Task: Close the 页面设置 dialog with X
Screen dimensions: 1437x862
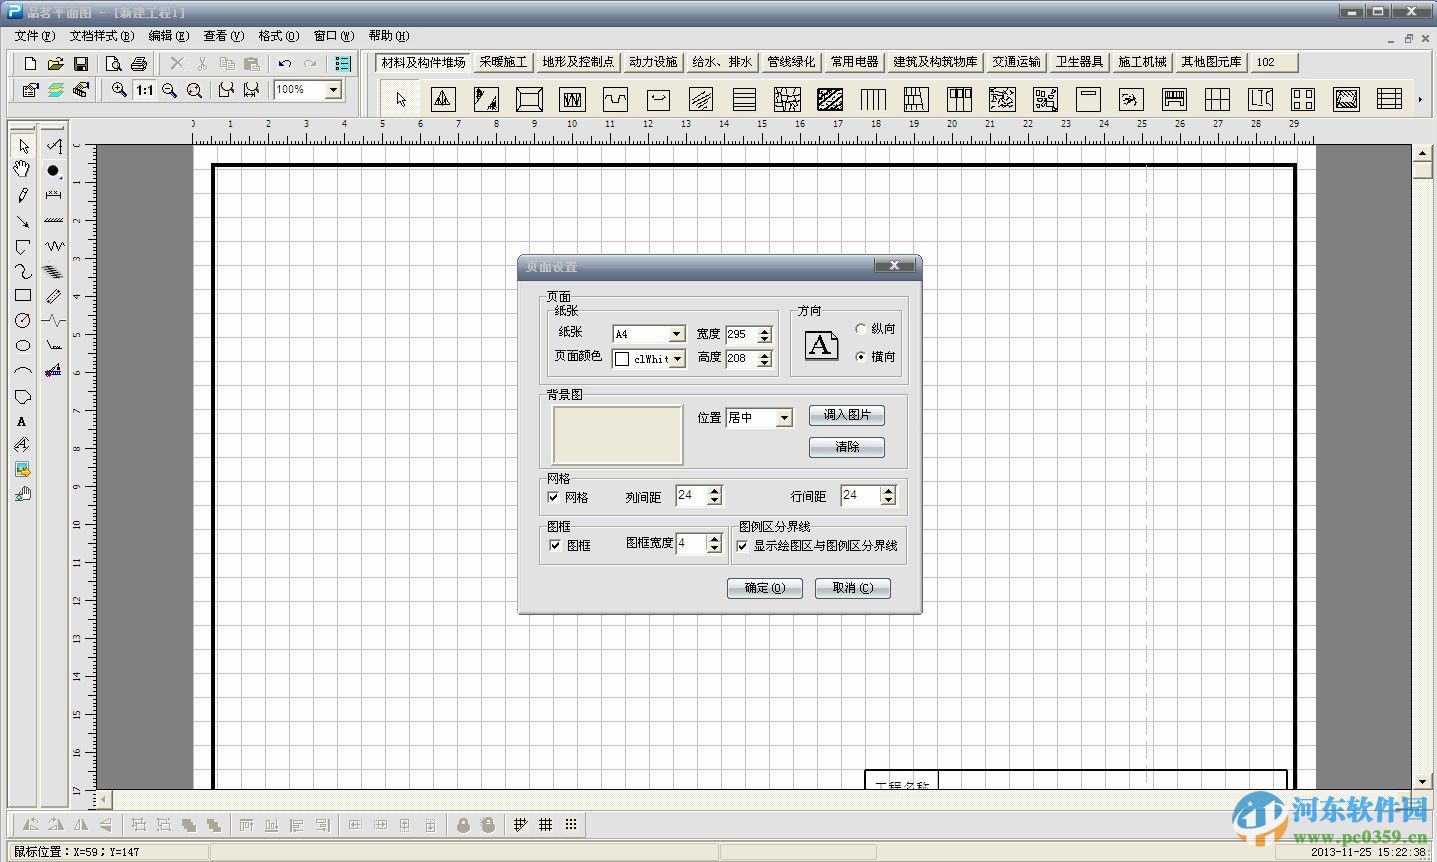Action: (x=894, y=265)
